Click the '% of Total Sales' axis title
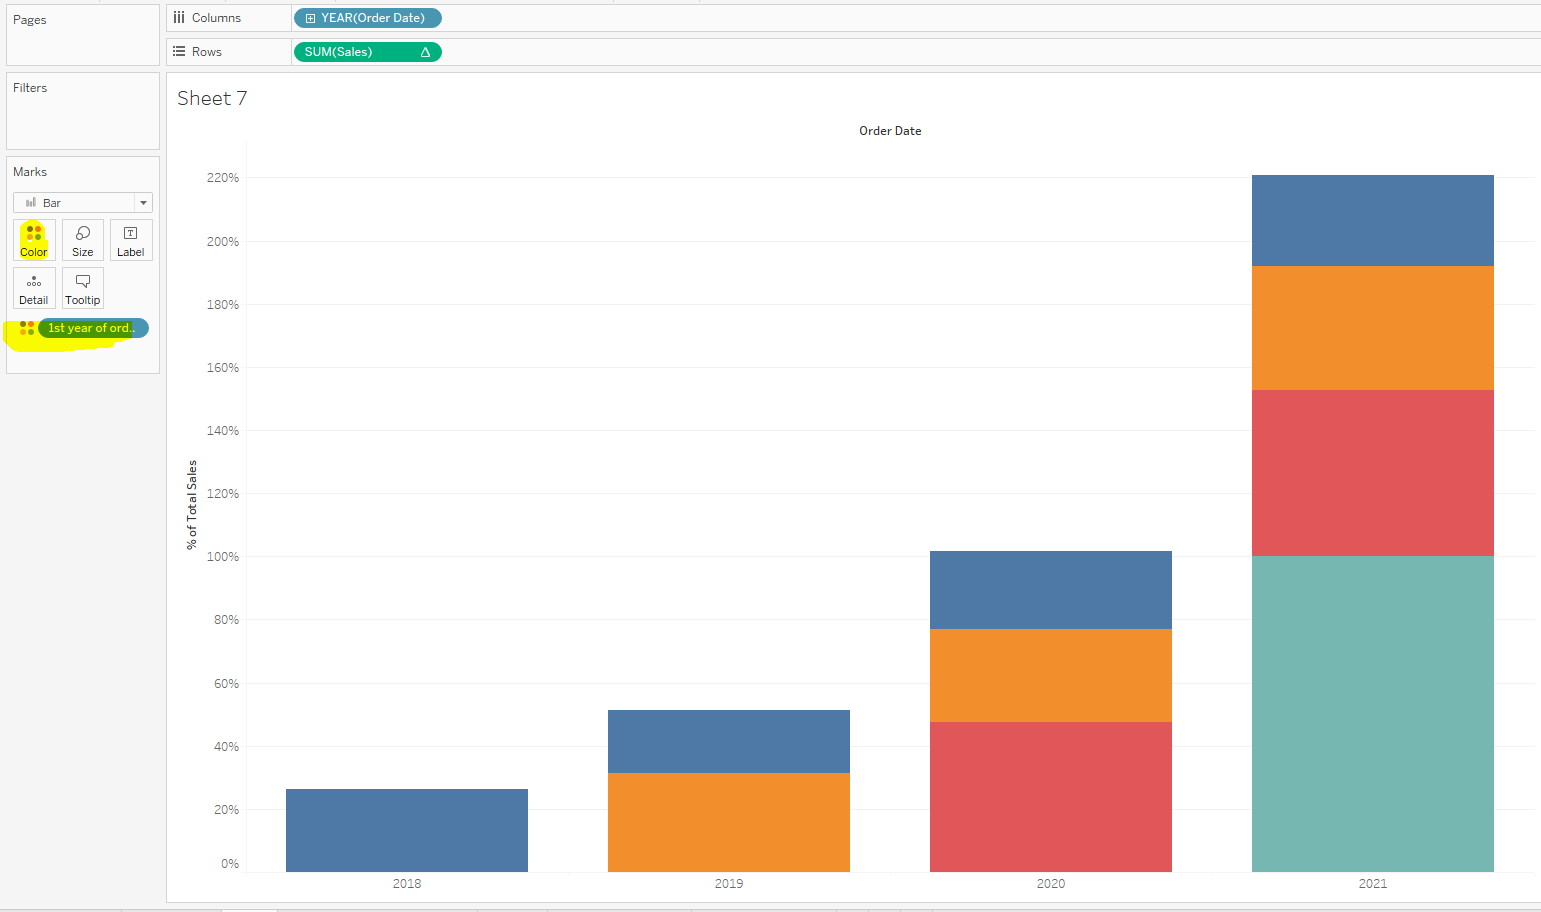 (192, 505)
